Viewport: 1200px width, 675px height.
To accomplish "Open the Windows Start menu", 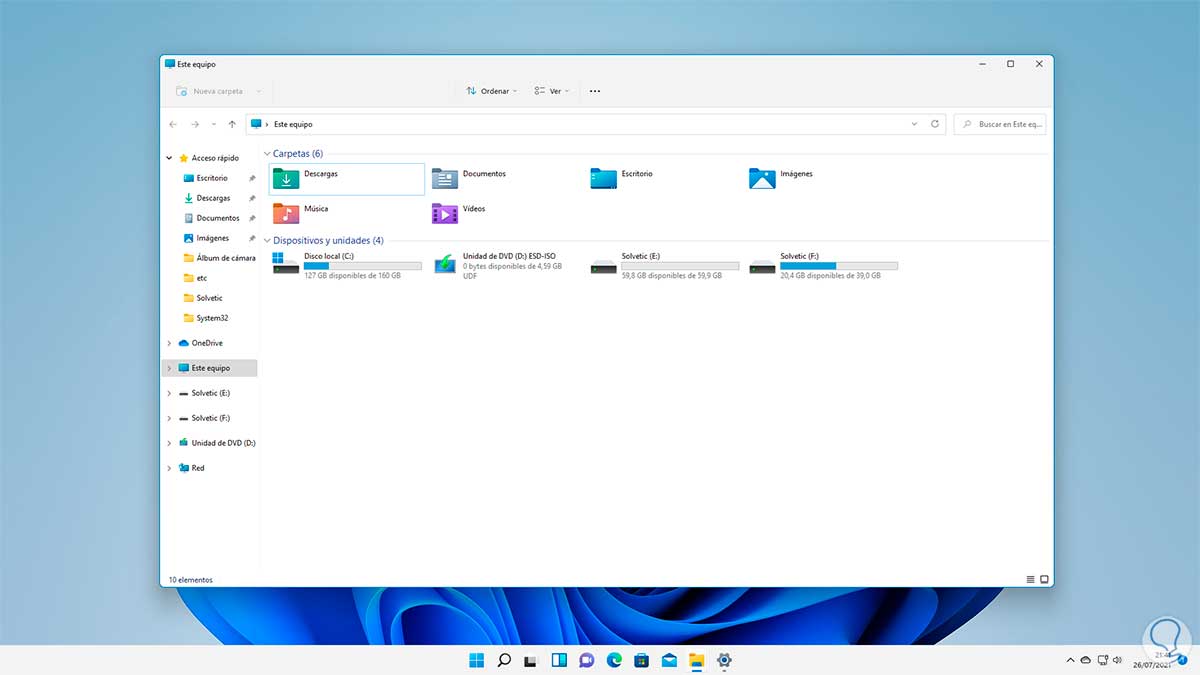I will 476,660.
